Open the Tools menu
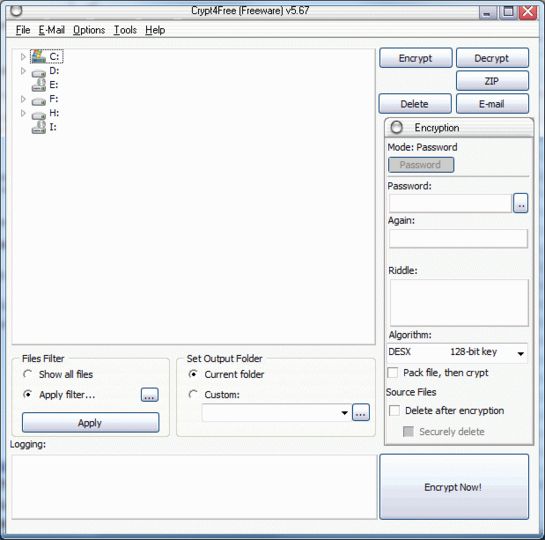 (125, 30)
